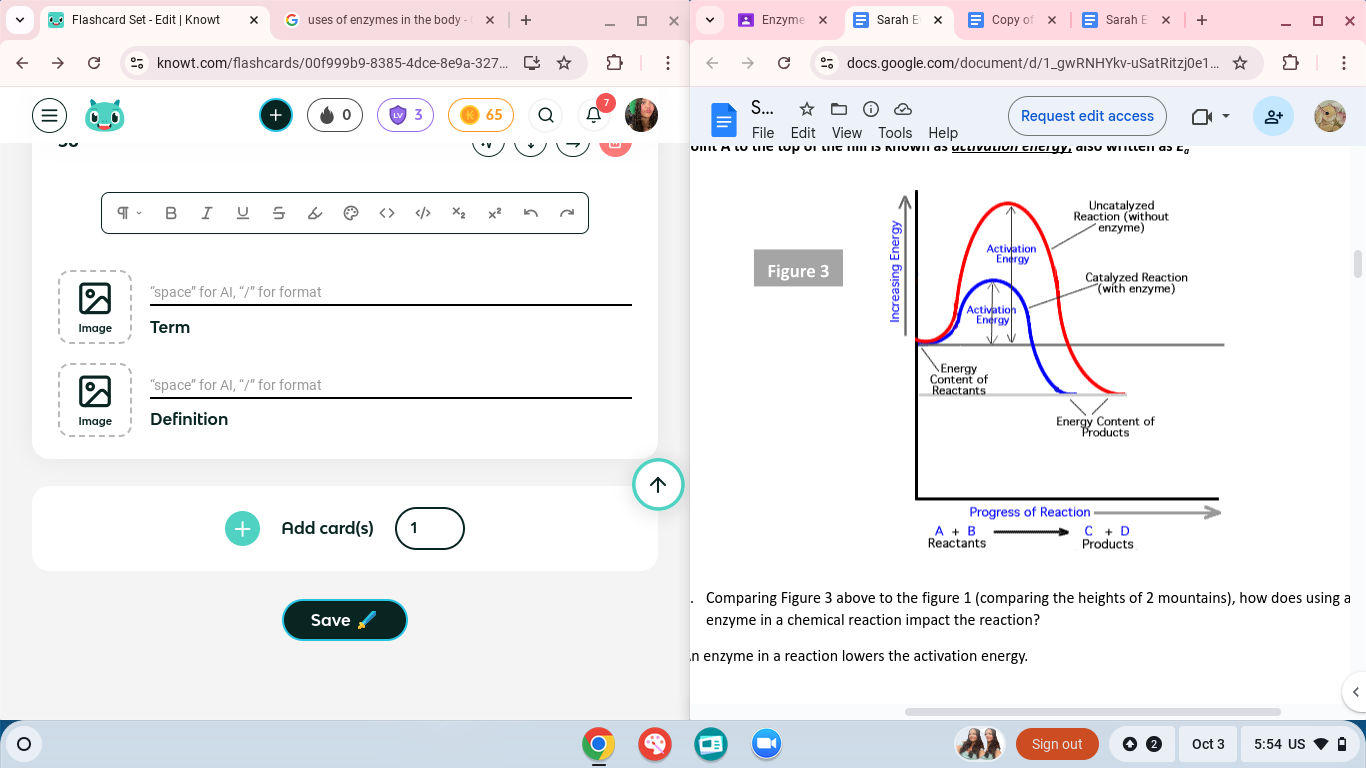Save the flashcard set
This screenshot has height=768, width=1366.
[345, 620]
